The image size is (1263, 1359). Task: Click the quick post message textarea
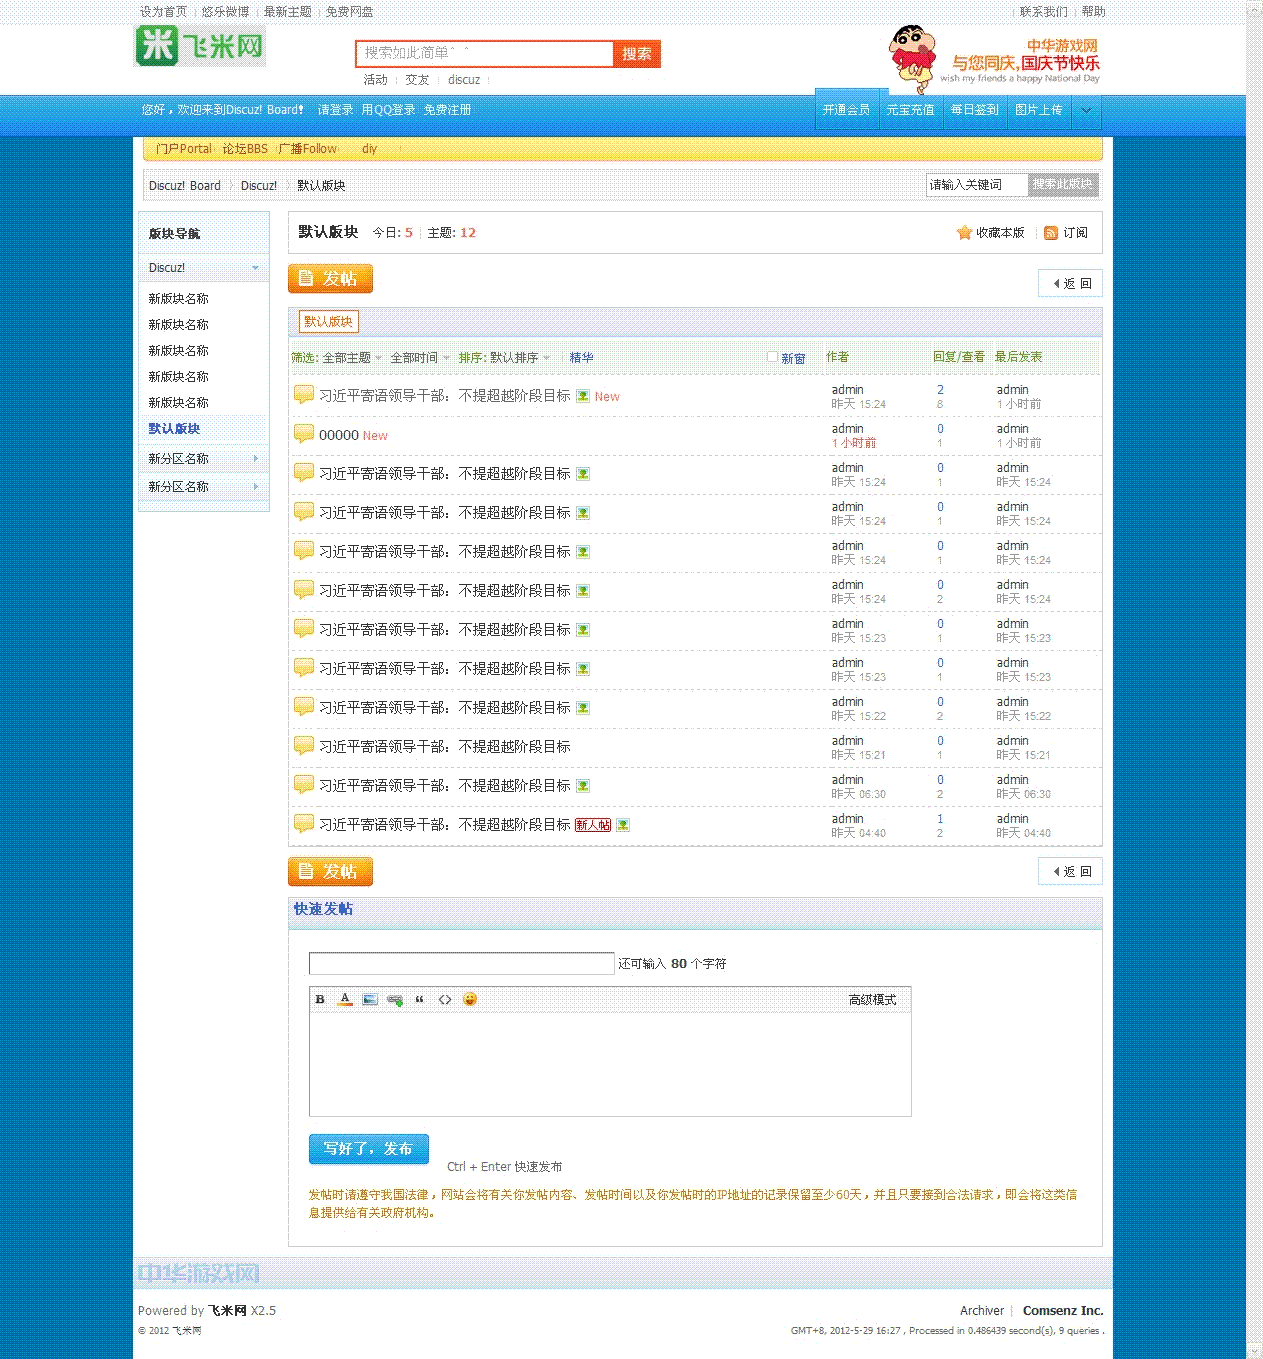(x=610, y=1064)
